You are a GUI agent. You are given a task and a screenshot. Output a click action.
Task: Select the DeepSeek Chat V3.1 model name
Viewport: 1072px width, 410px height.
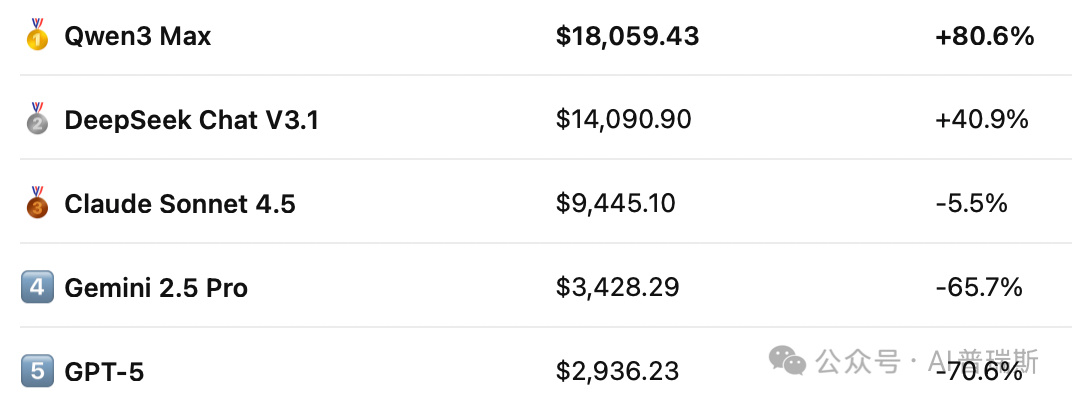191,120
